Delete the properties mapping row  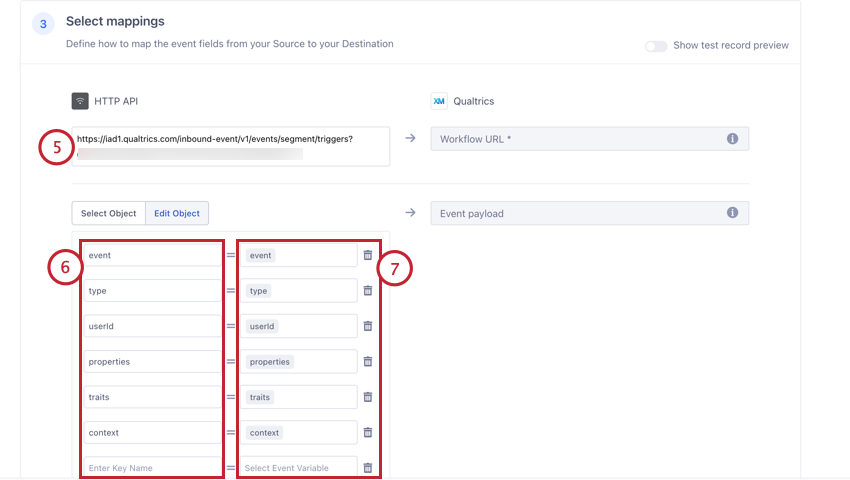368,362
